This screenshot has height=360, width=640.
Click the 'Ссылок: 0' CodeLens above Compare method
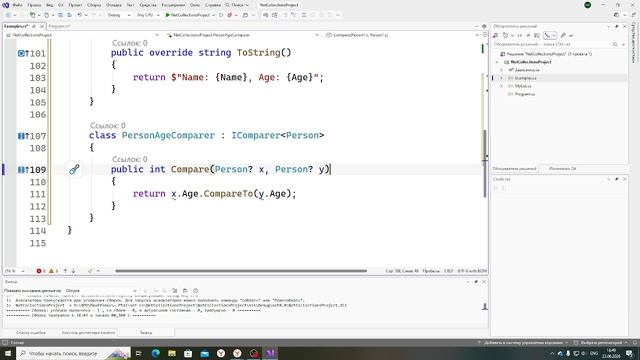(x=130, y=159)
